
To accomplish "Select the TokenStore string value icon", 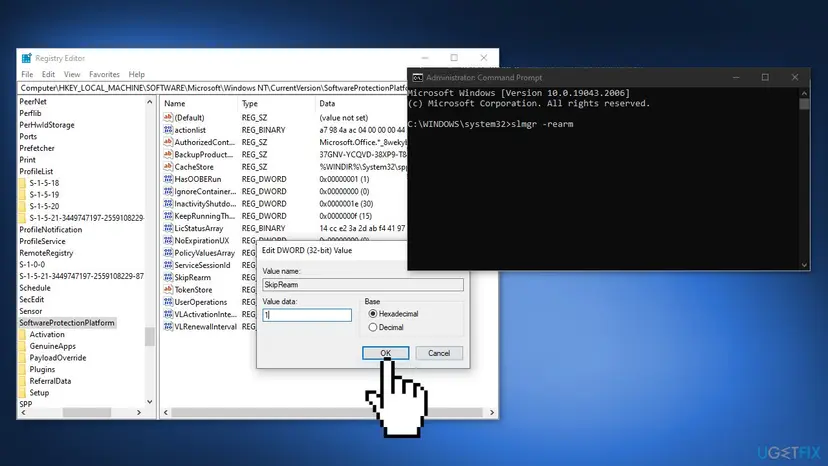I will click(168, 289).
